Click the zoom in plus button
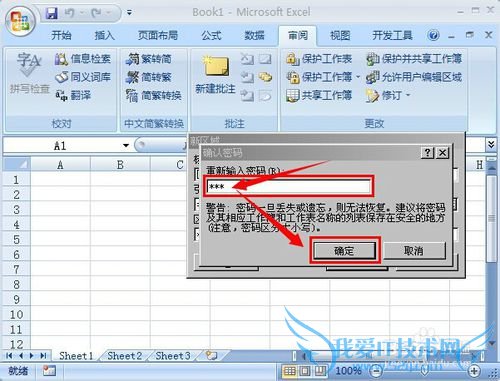 [x=474, y=370]
